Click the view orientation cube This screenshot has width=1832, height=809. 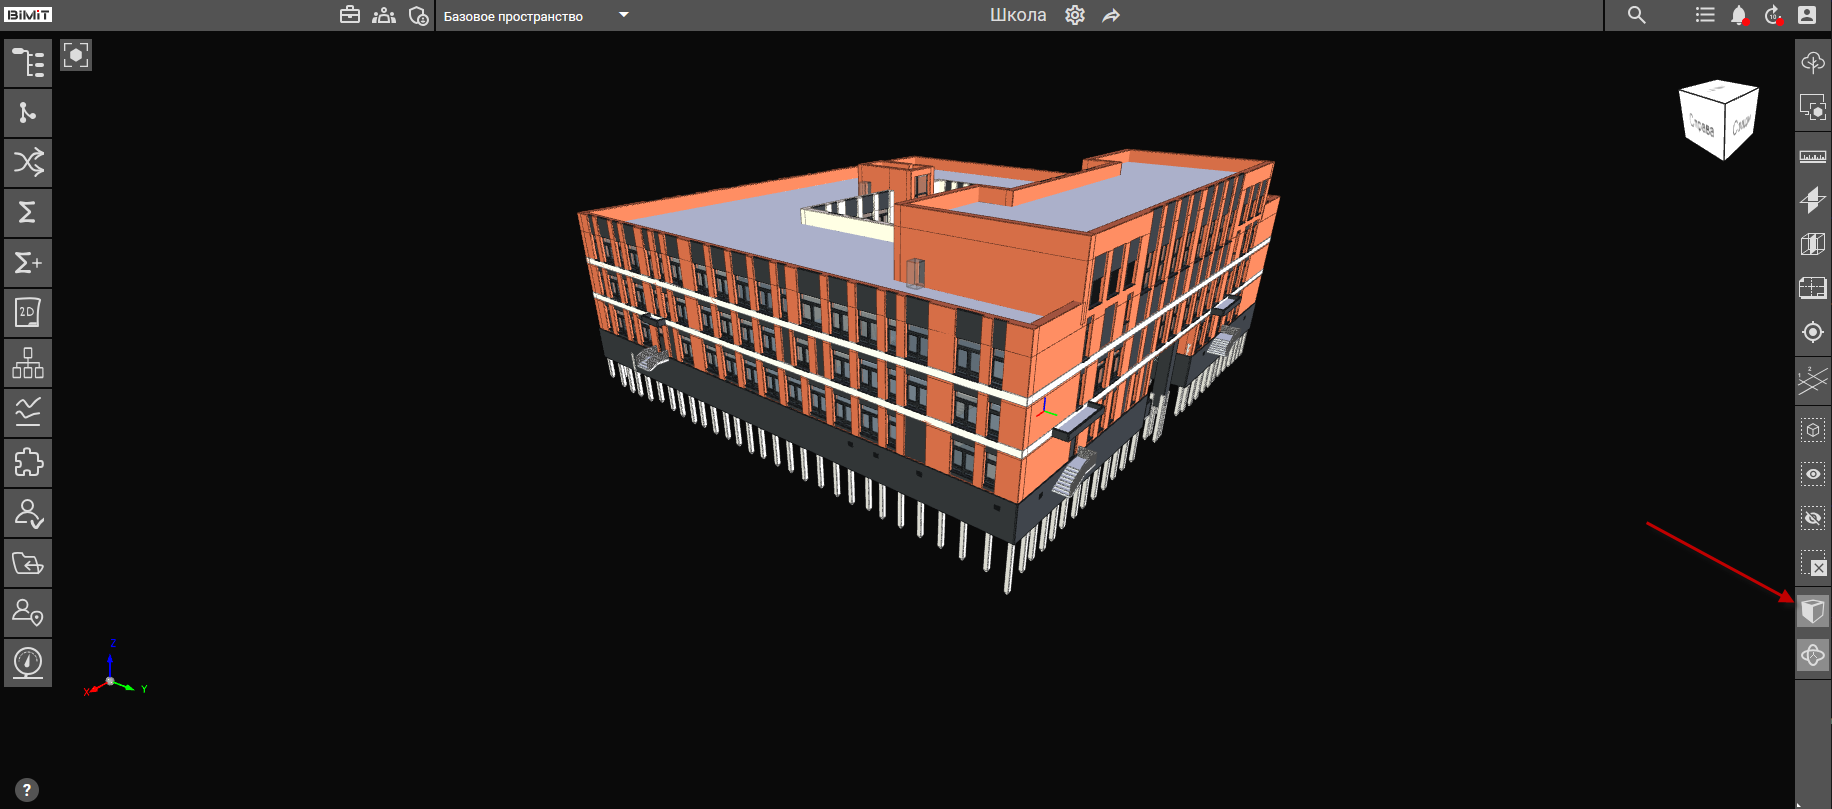pos(1718,120)
